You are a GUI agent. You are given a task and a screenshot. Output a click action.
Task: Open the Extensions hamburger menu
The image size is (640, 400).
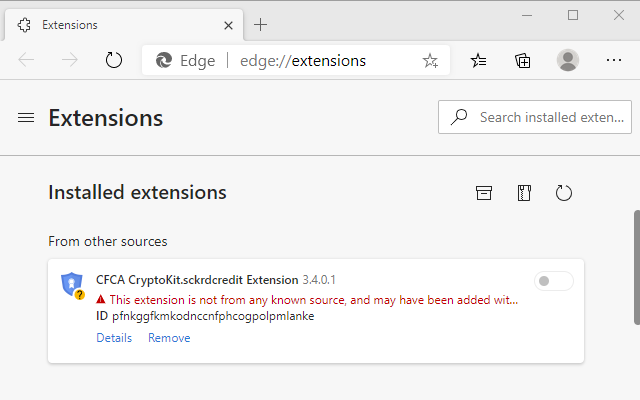pos(26,118)
